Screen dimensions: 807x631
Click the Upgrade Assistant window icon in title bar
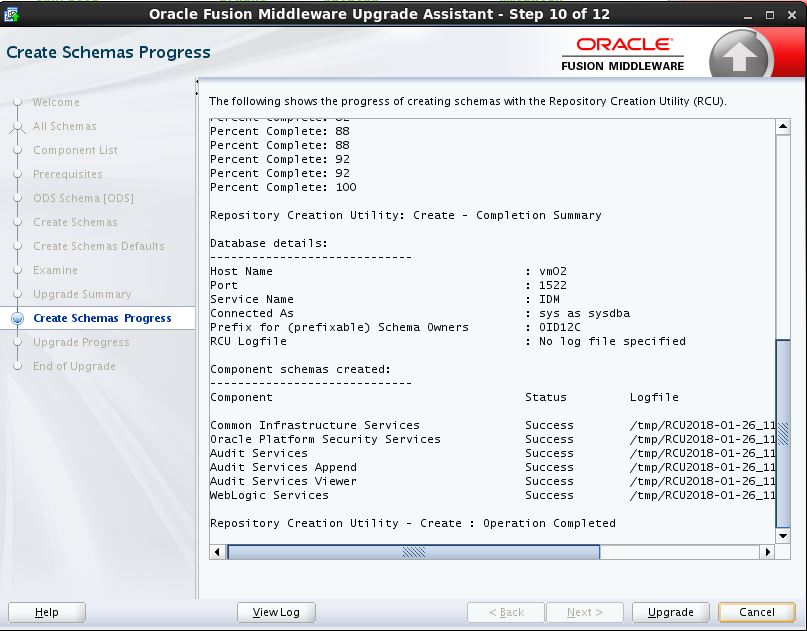click(11, 14)
